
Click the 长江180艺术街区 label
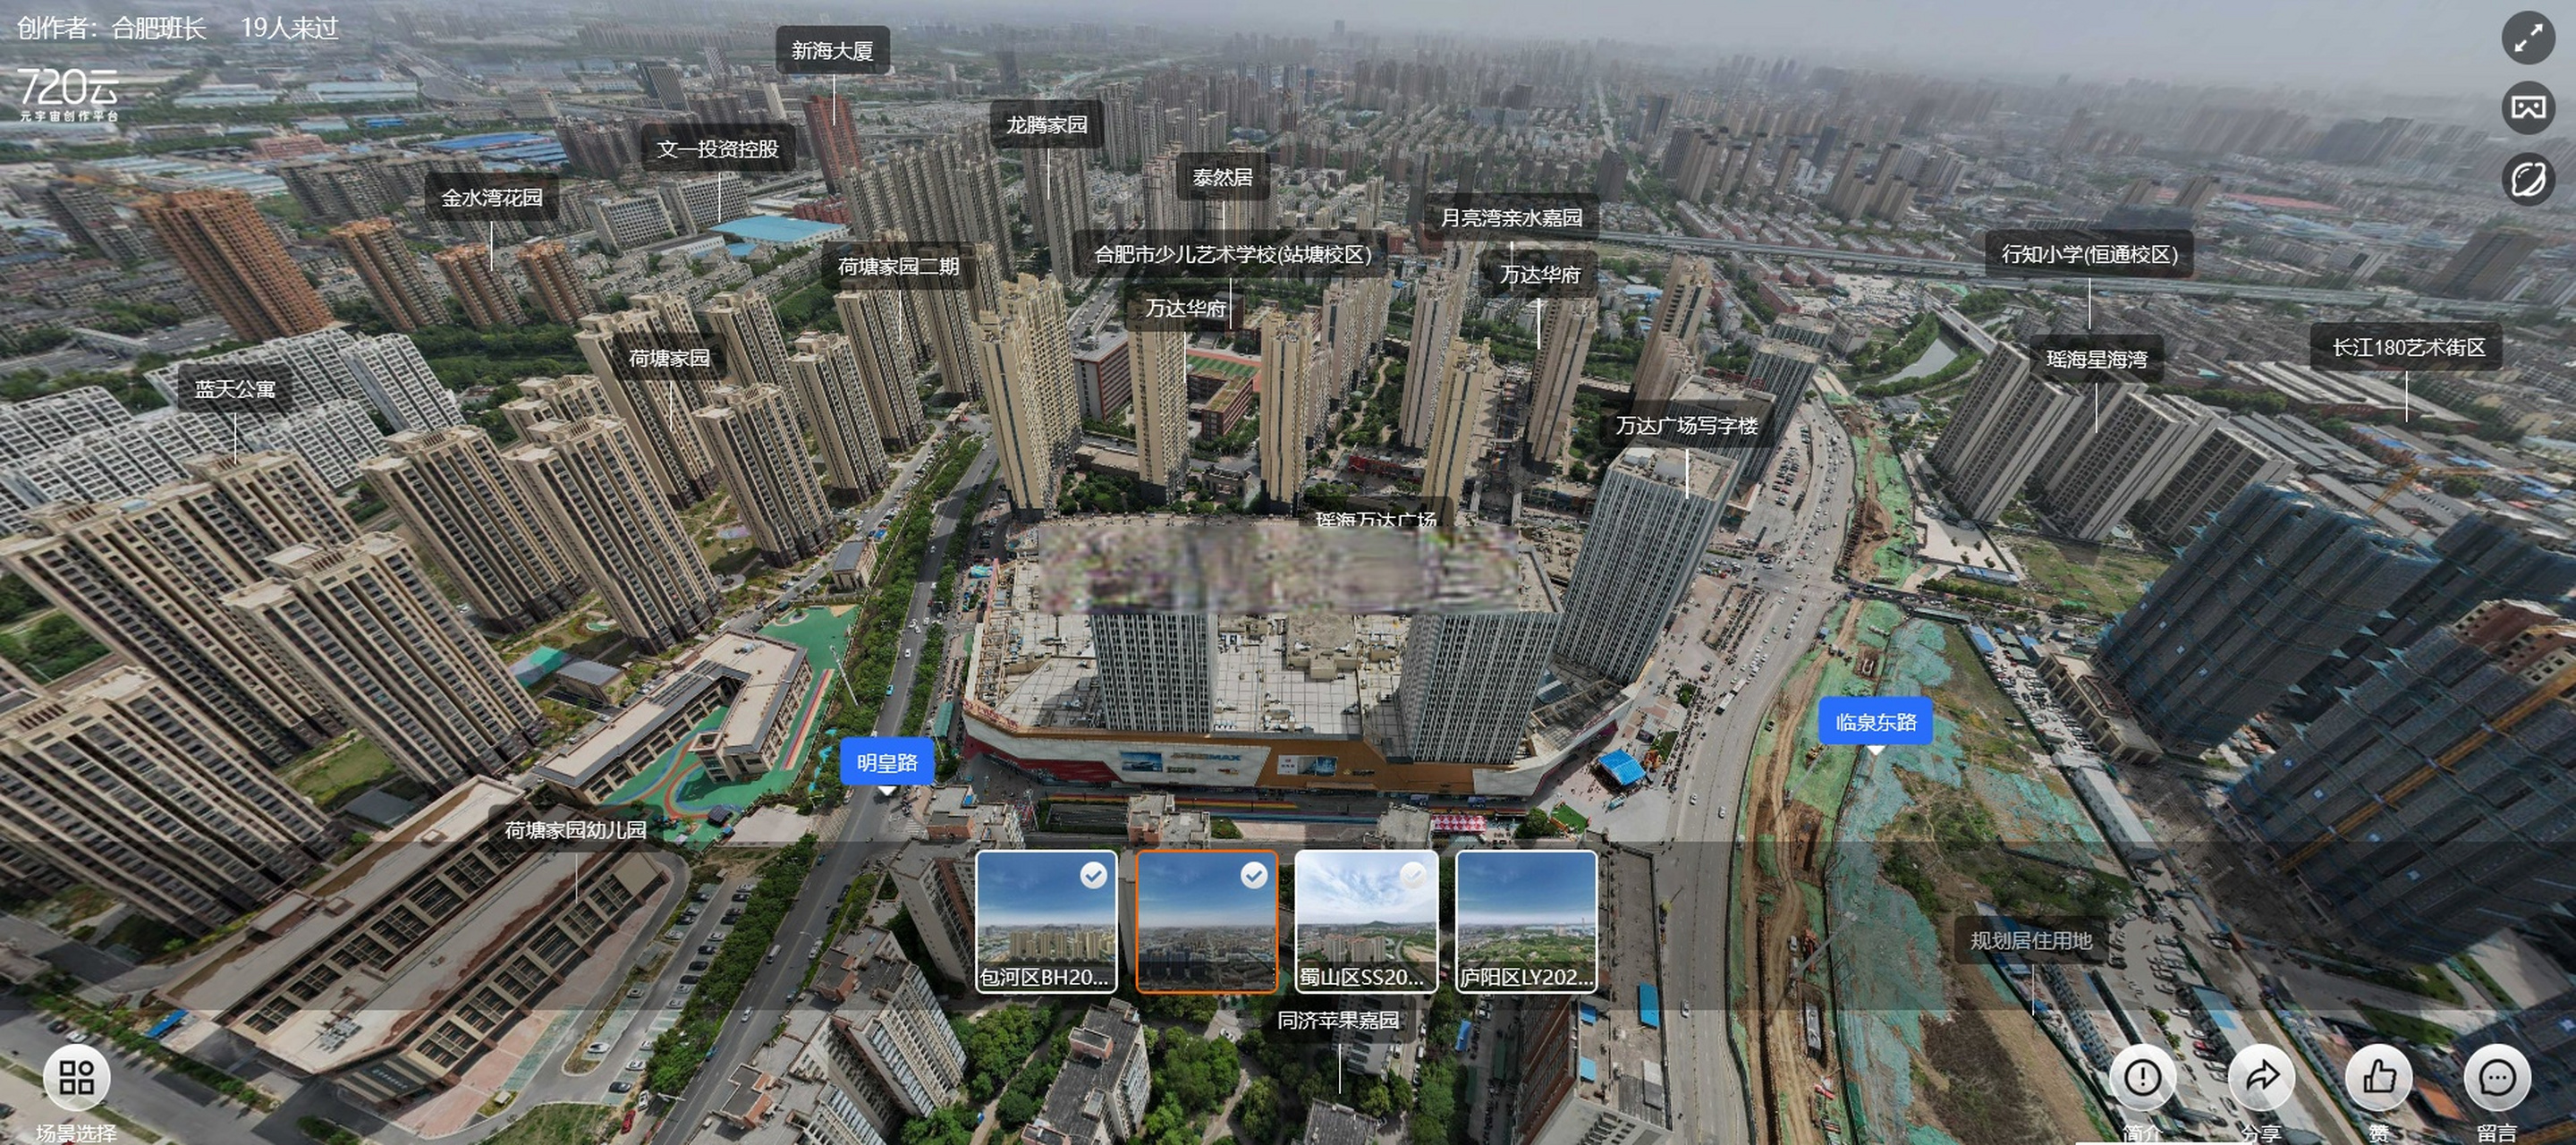coord(2408,348)
